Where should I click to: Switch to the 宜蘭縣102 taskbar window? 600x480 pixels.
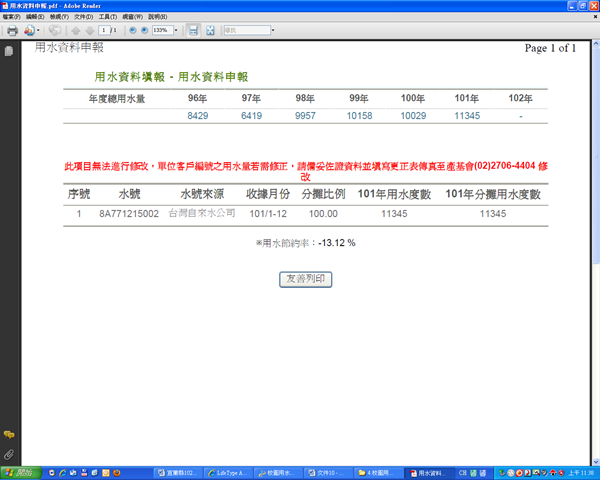[x=178, y=473]
